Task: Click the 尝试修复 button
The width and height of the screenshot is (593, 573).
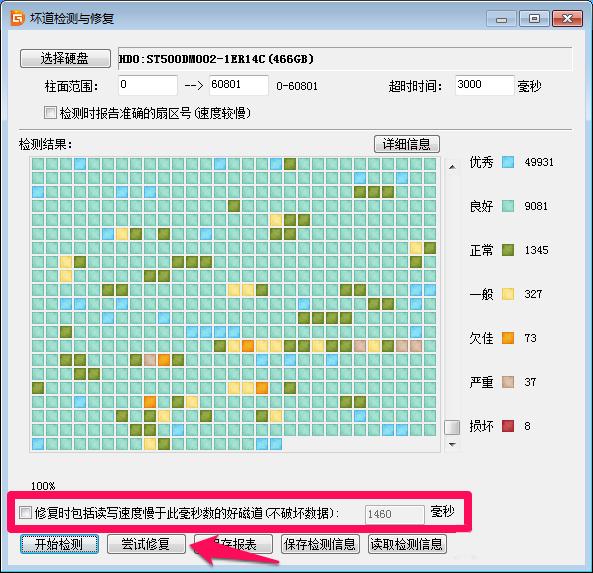Action: point(146,544)
